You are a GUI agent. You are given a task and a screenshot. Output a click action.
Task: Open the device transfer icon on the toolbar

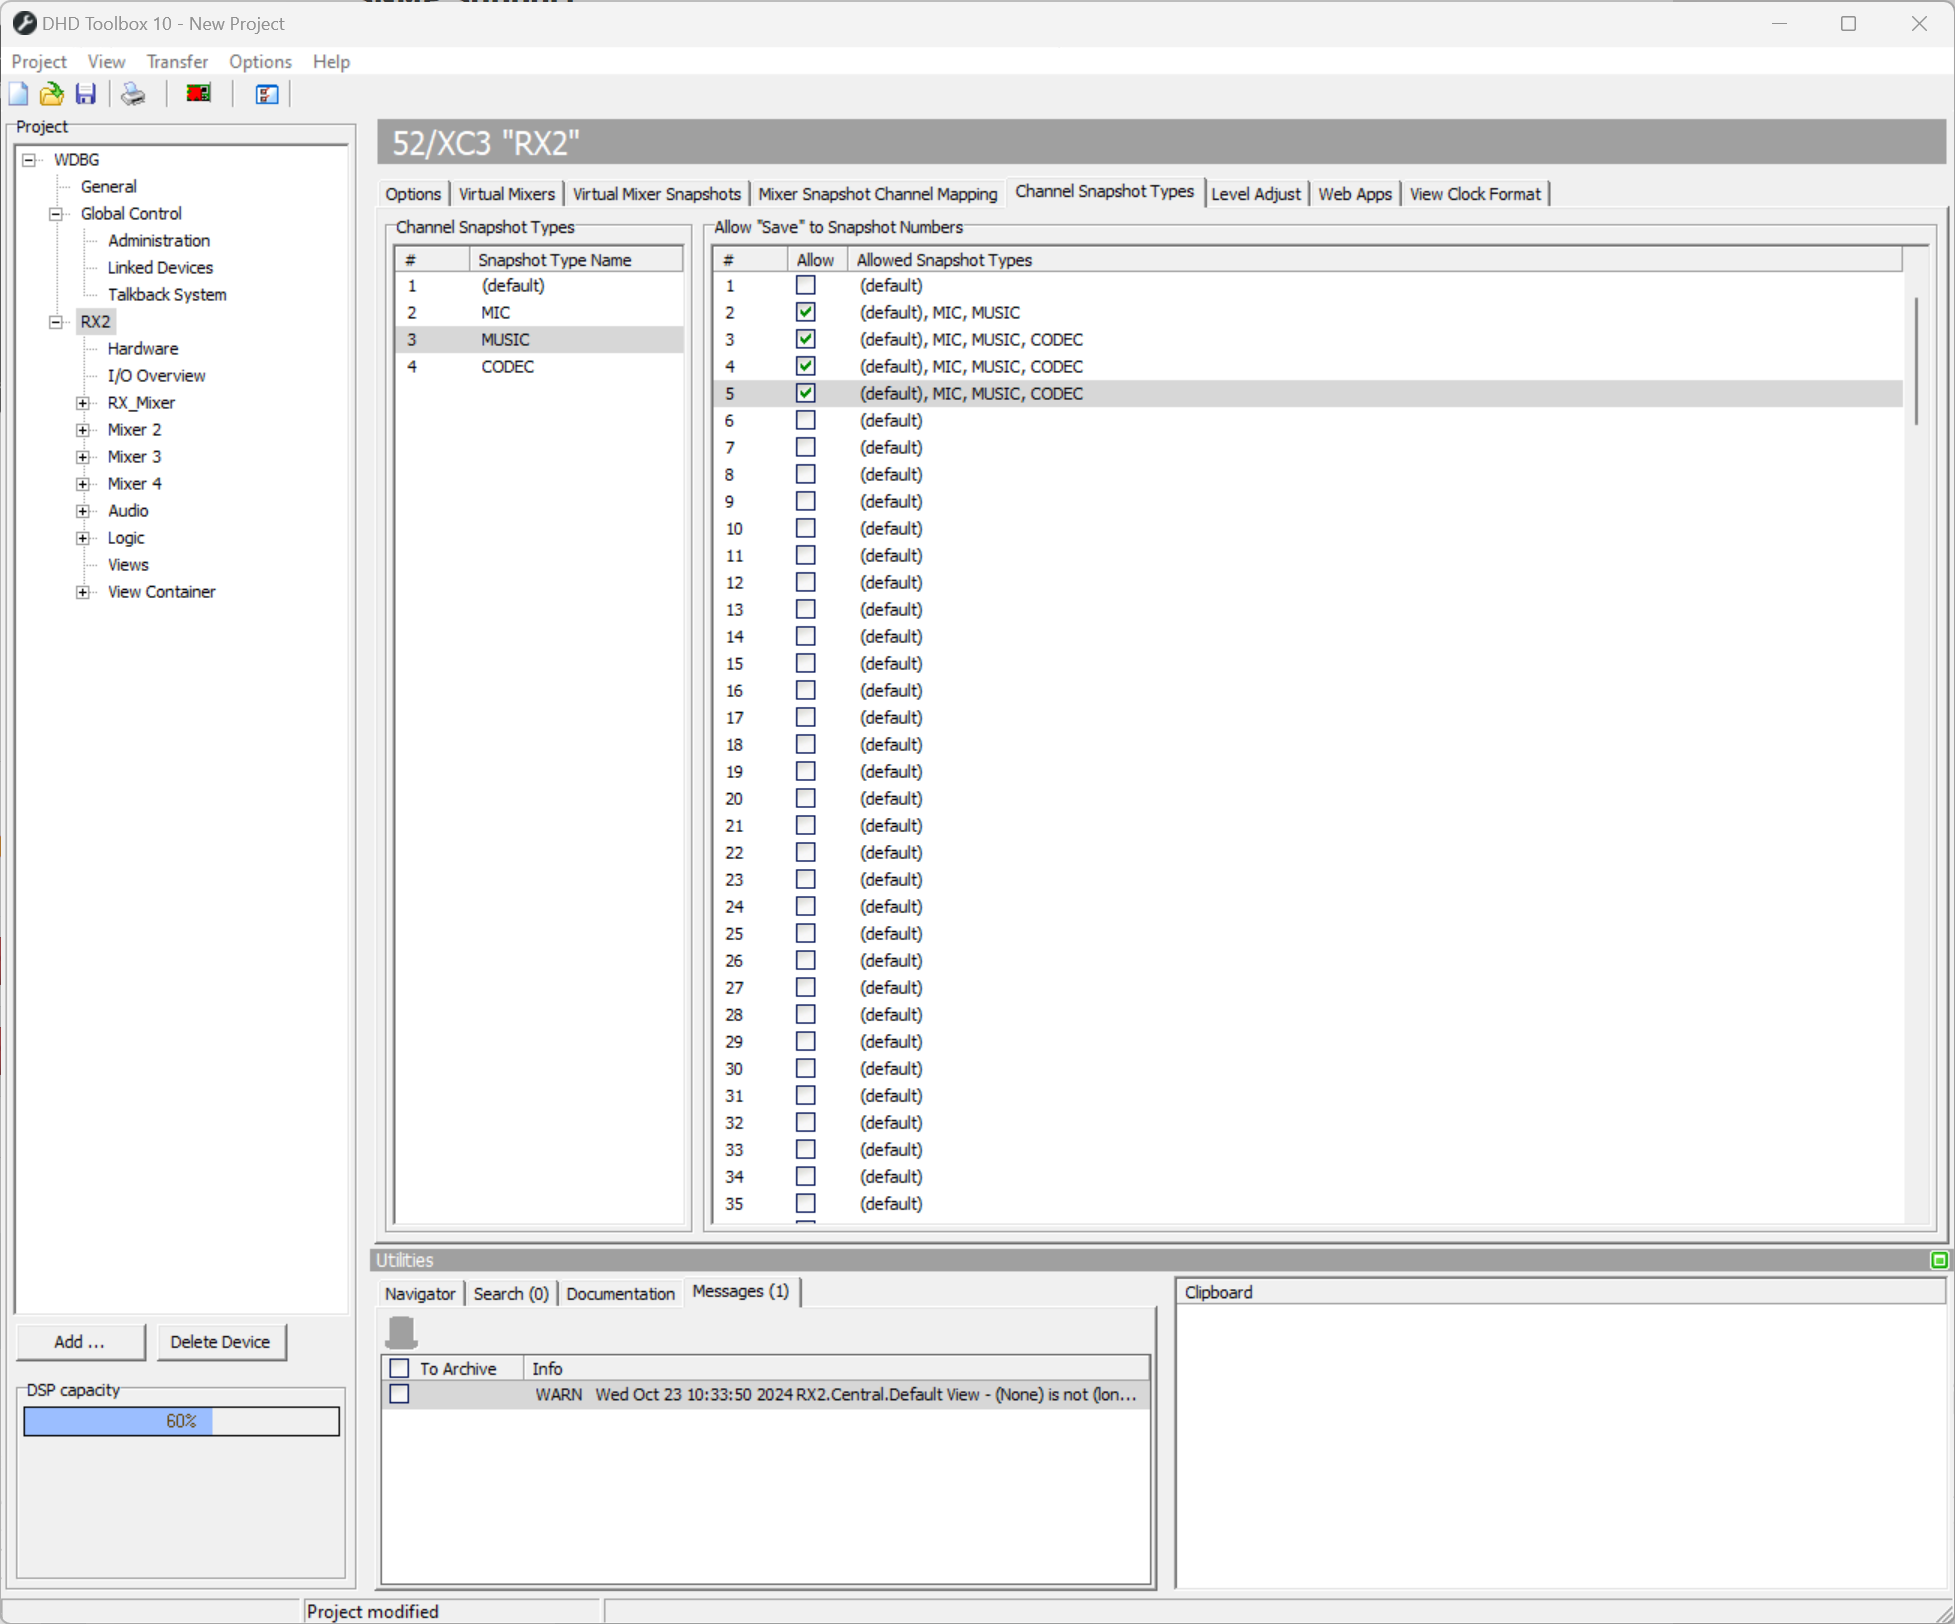coord(197,92)
